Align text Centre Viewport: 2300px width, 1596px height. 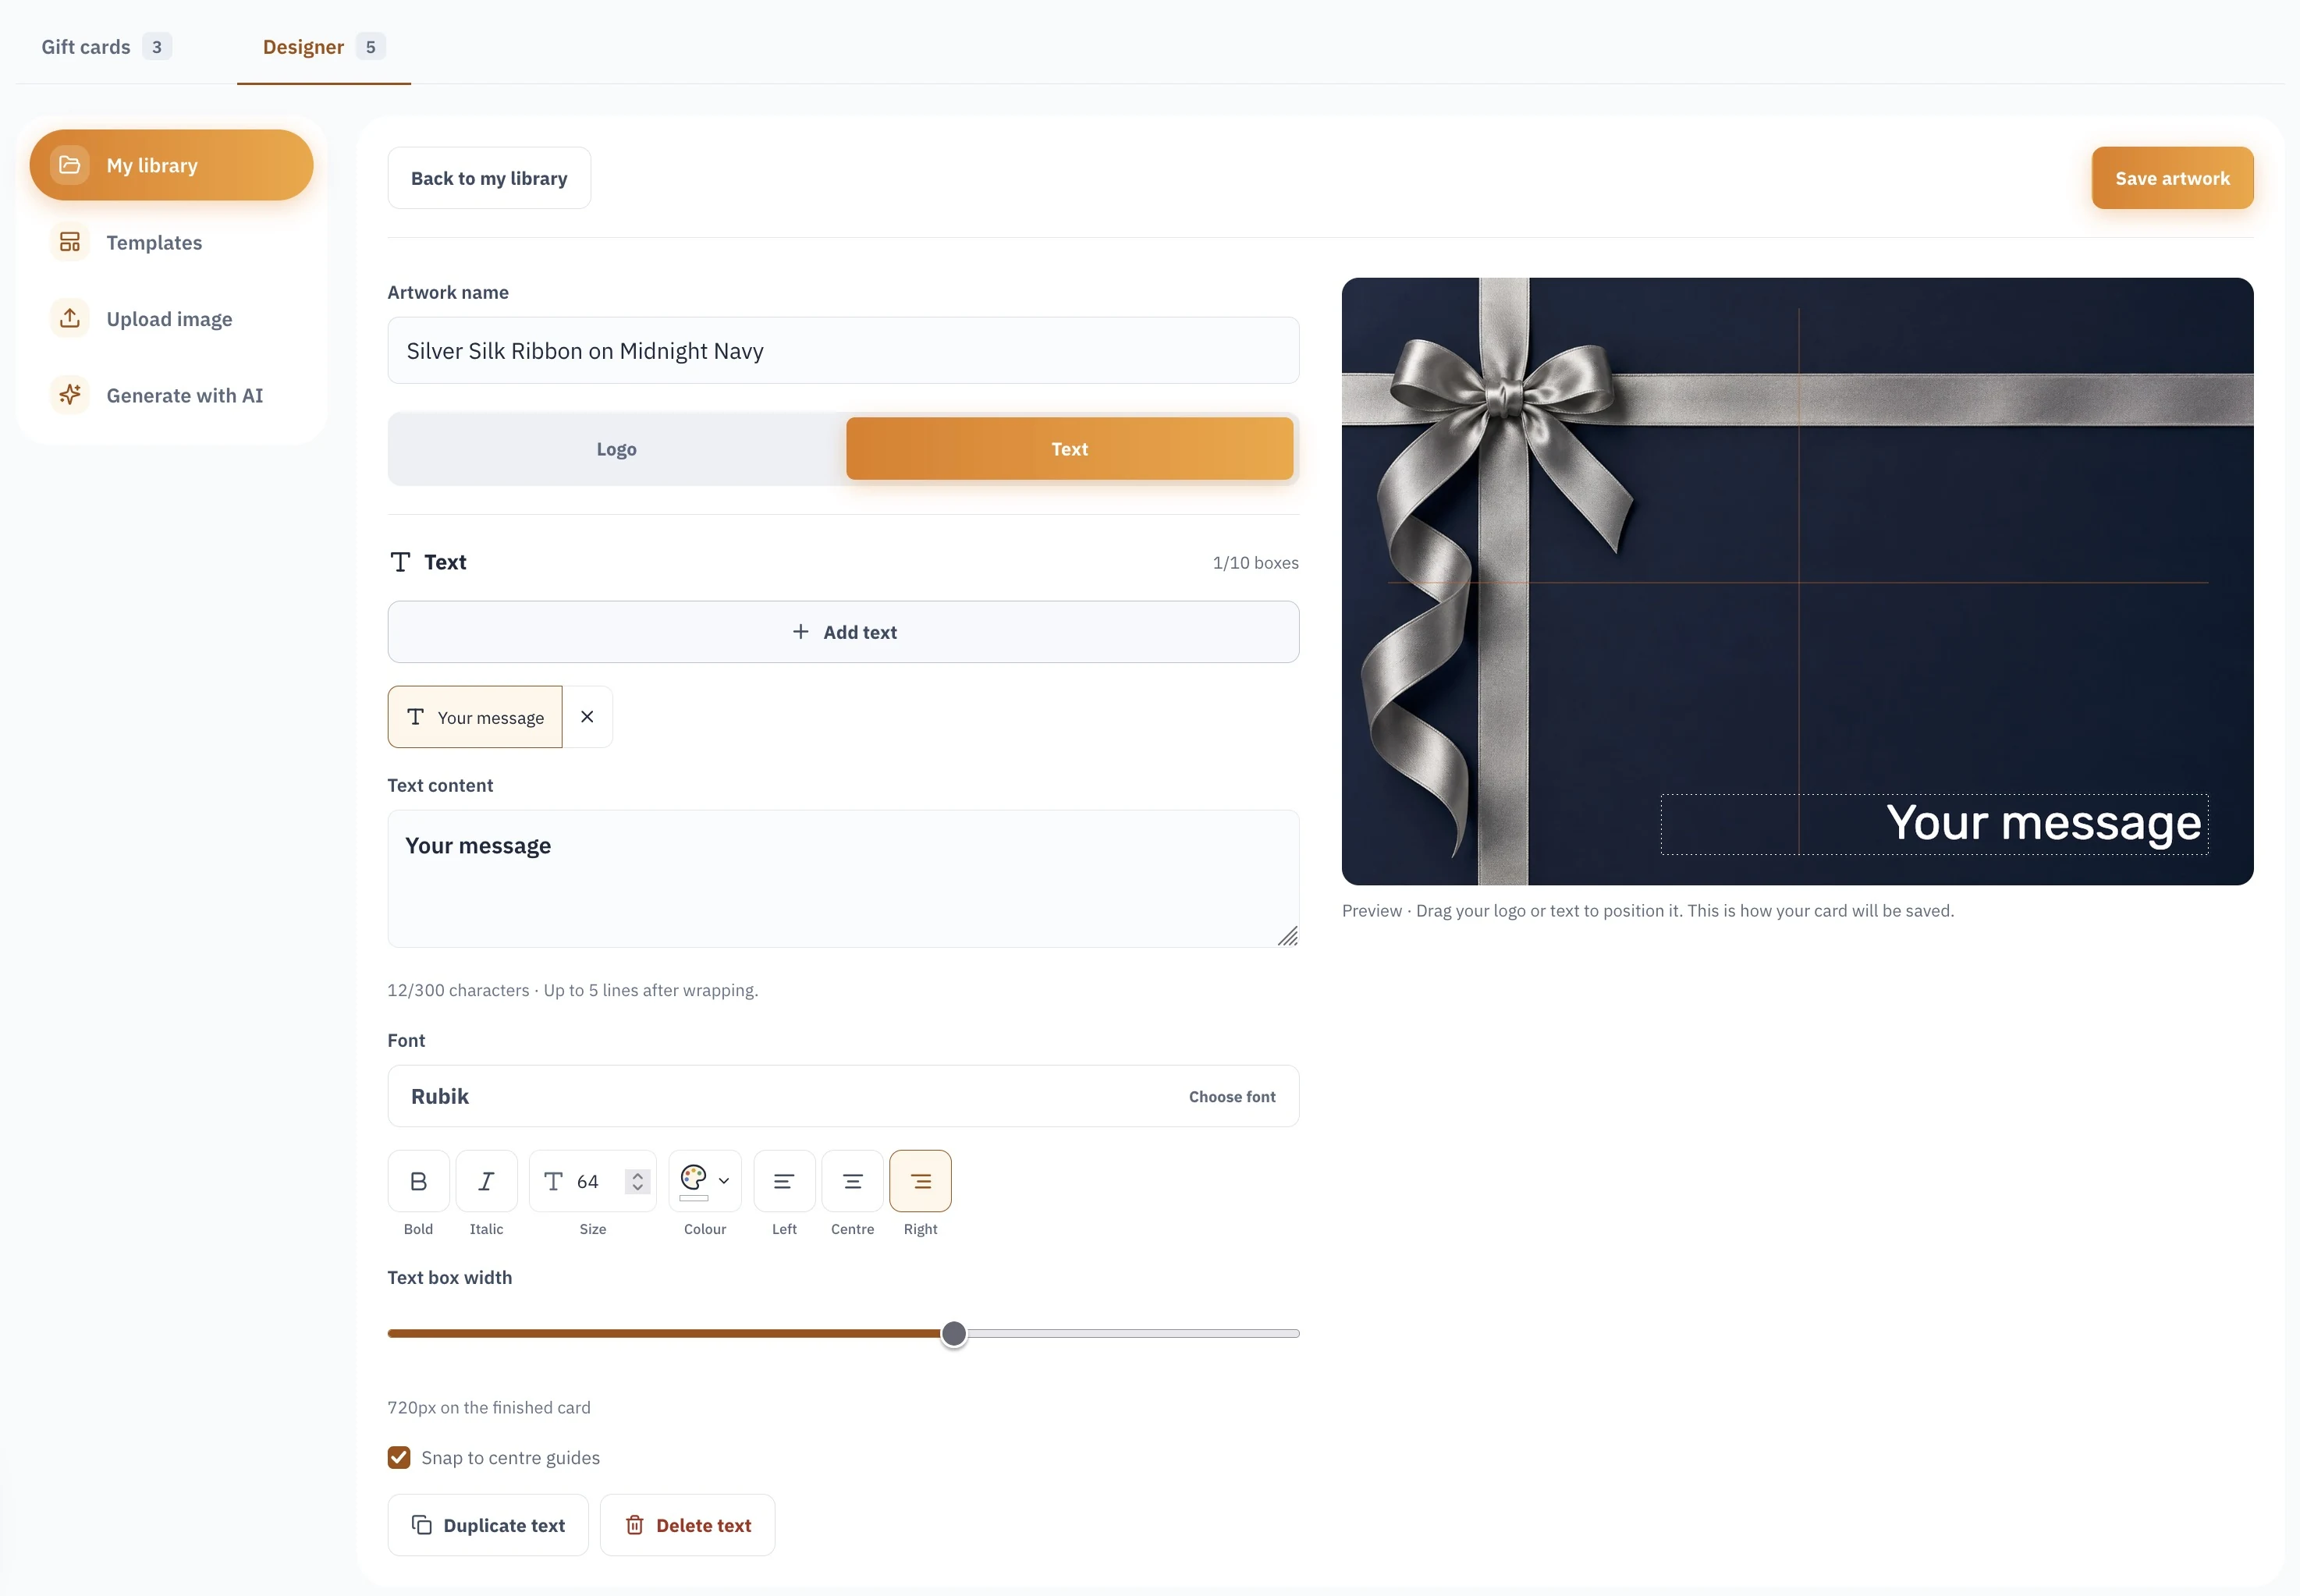click(x=852, y=1182)
